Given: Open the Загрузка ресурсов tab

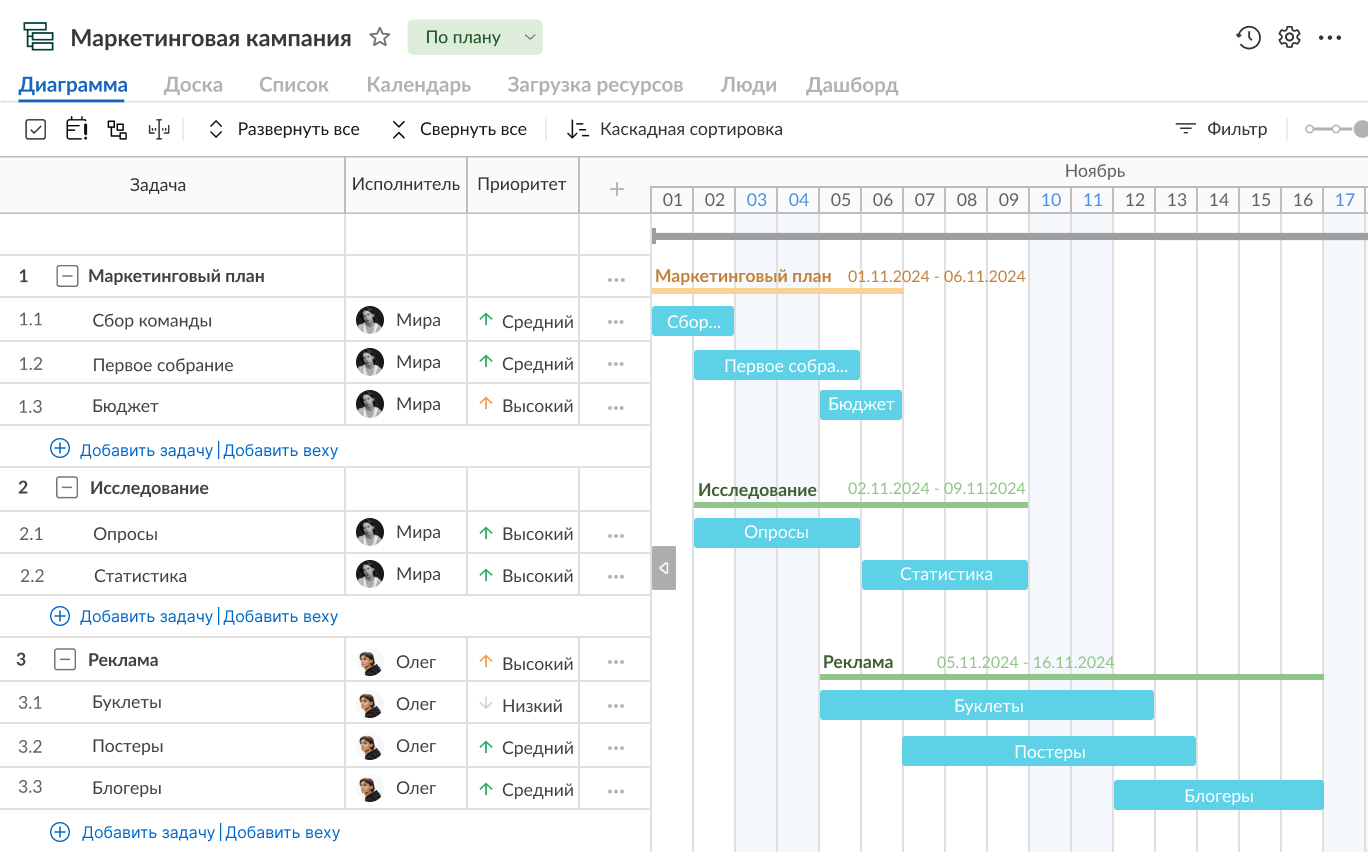Looking at the screenshot, I should 595,85.
